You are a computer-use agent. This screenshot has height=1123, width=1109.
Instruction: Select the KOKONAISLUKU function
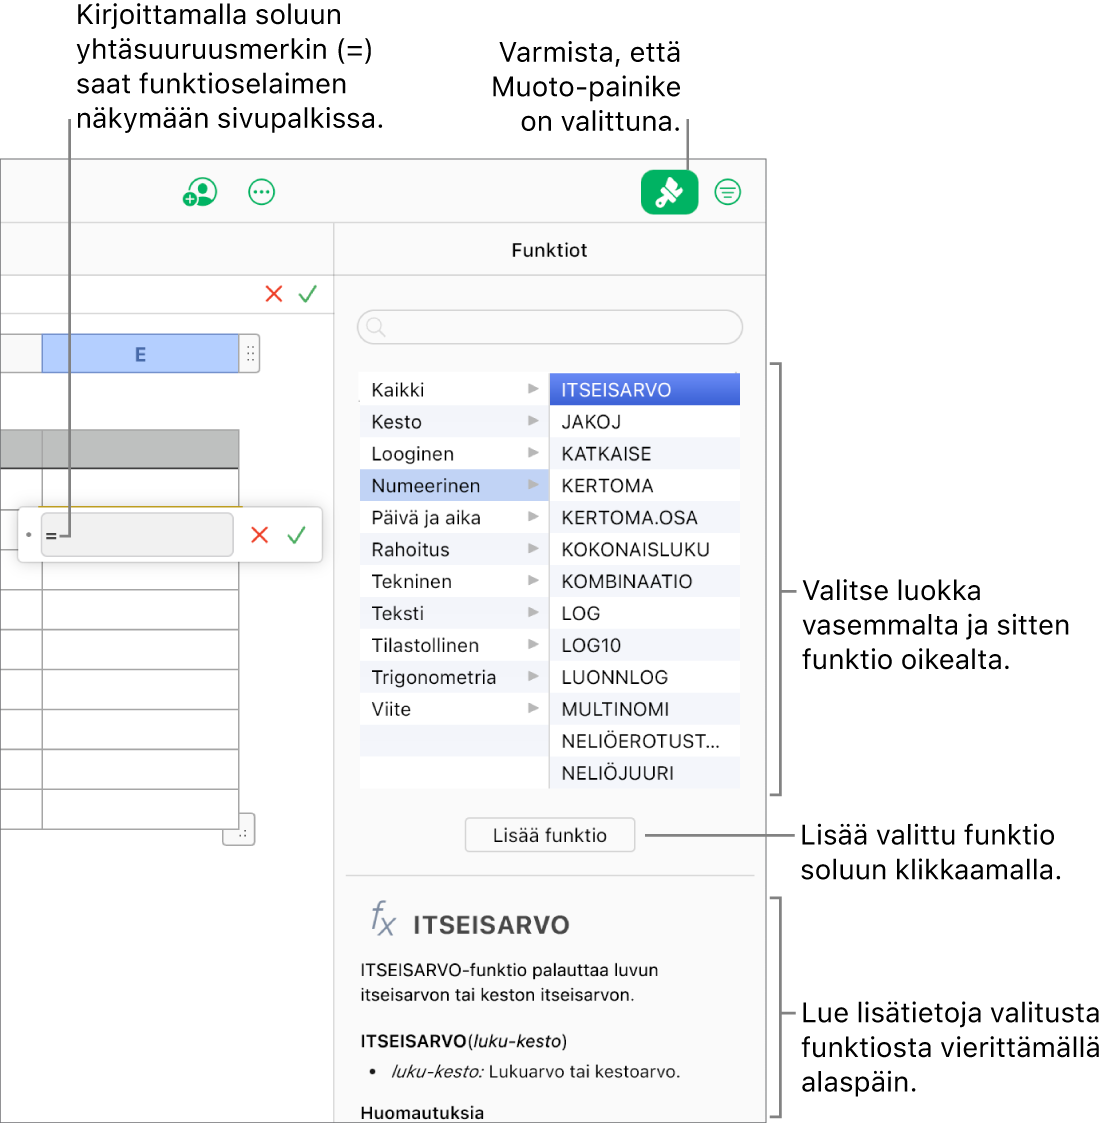point(645,549)
